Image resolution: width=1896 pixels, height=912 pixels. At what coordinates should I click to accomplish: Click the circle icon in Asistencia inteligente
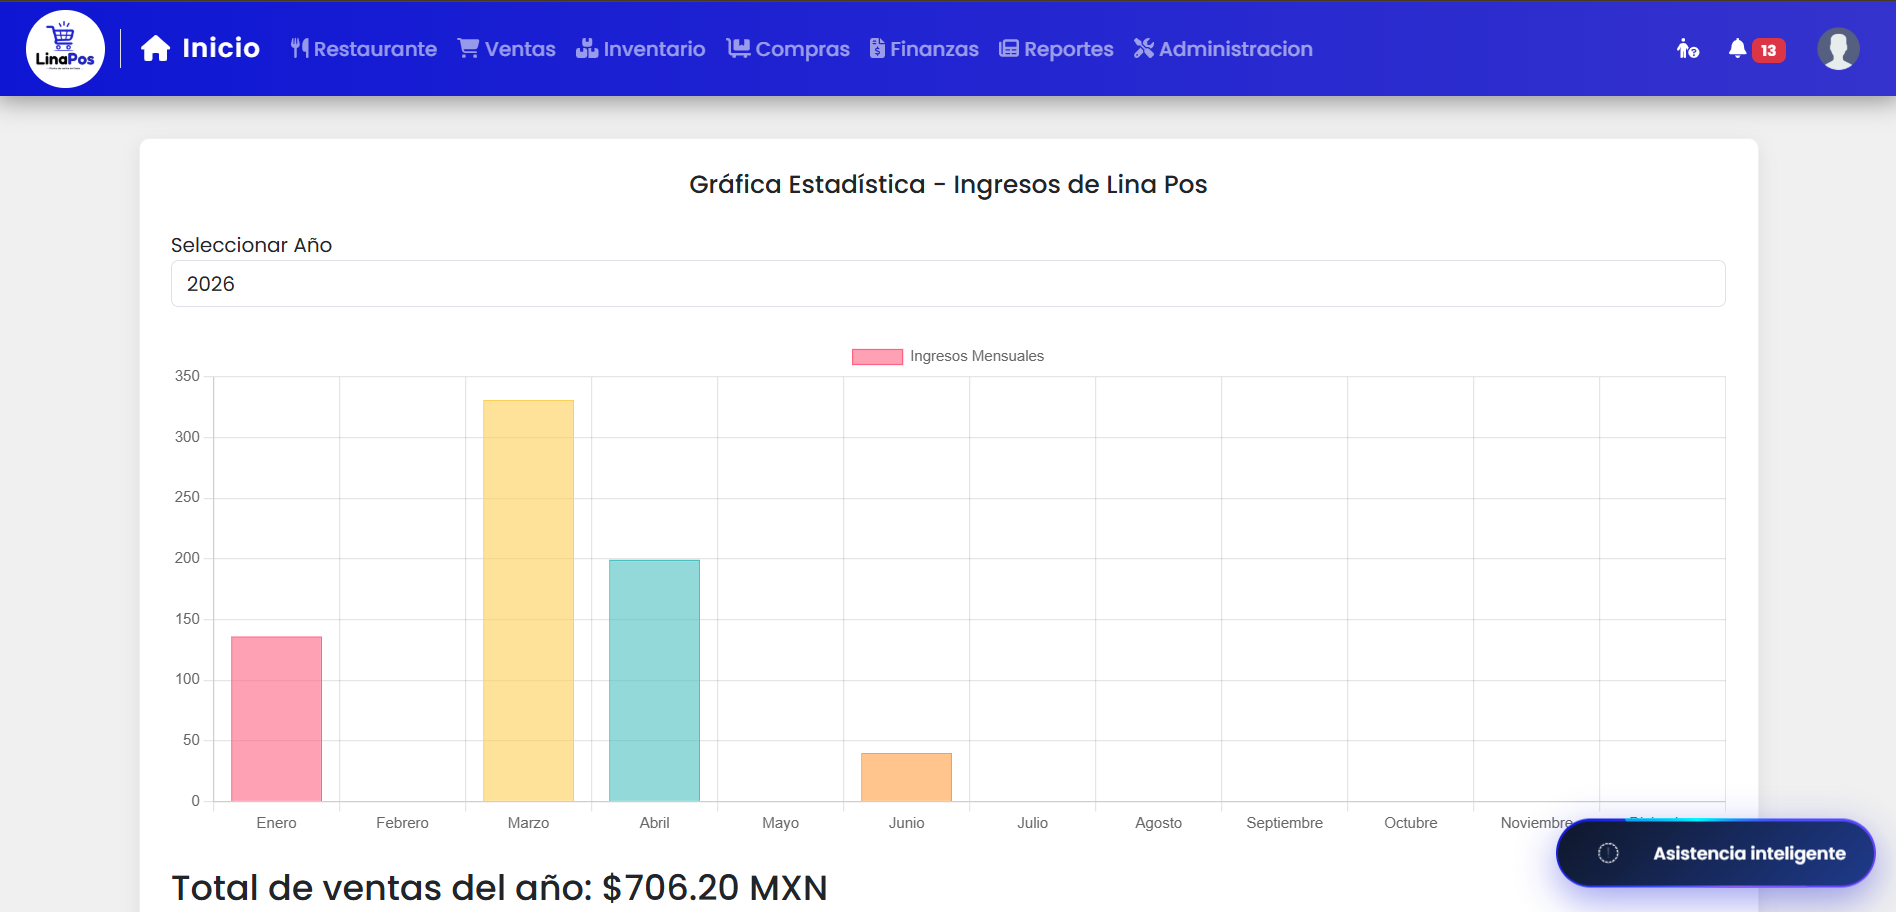pos(1608,853)
